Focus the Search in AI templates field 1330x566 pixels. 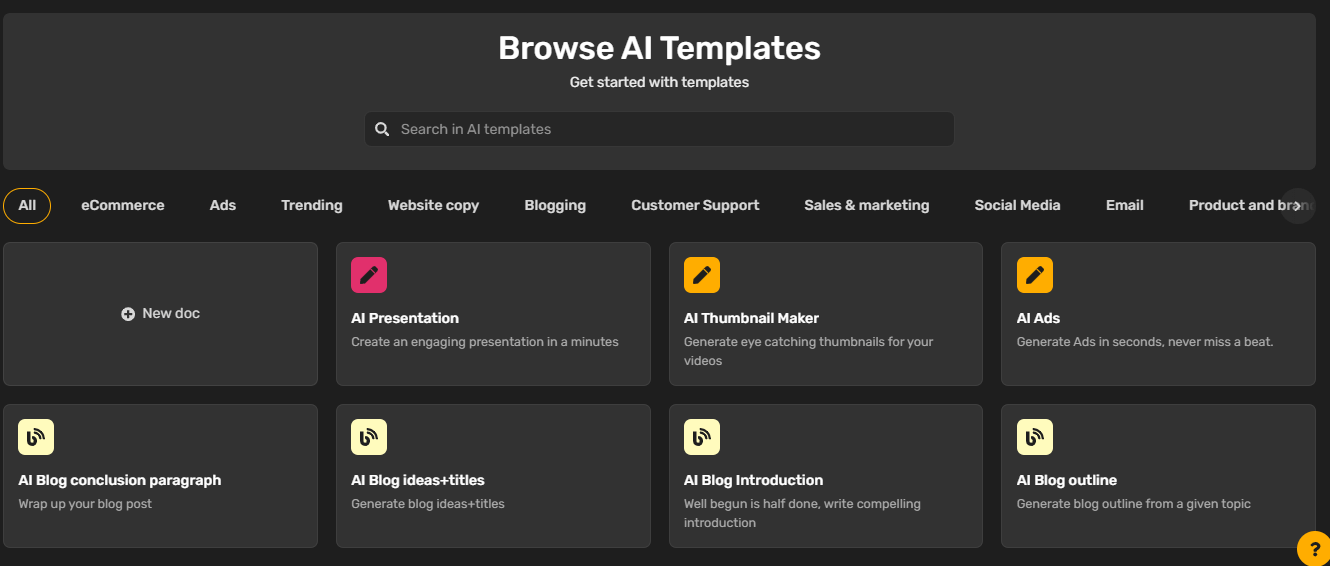point(659,129)
